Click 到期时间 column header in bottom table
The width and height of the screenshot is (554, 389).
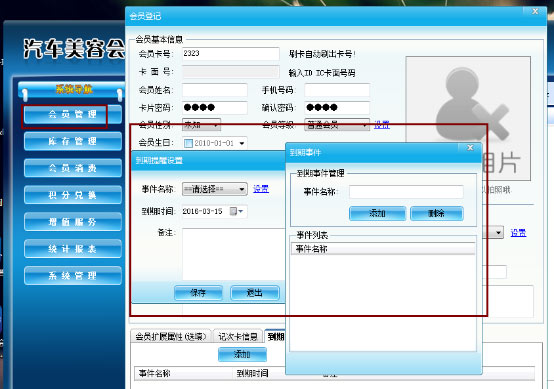[x=252, y=373]
